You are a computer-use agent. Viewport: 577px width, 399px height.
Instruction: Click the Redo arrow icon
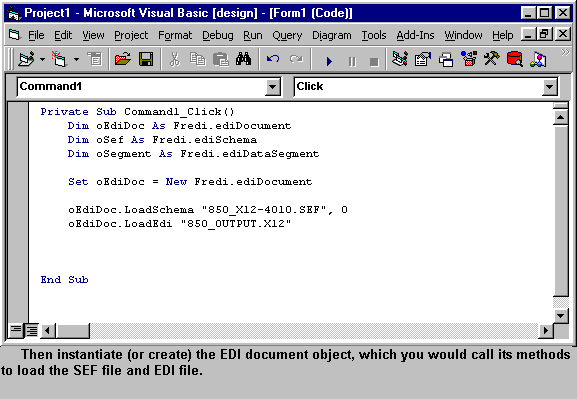coord(296,59)
